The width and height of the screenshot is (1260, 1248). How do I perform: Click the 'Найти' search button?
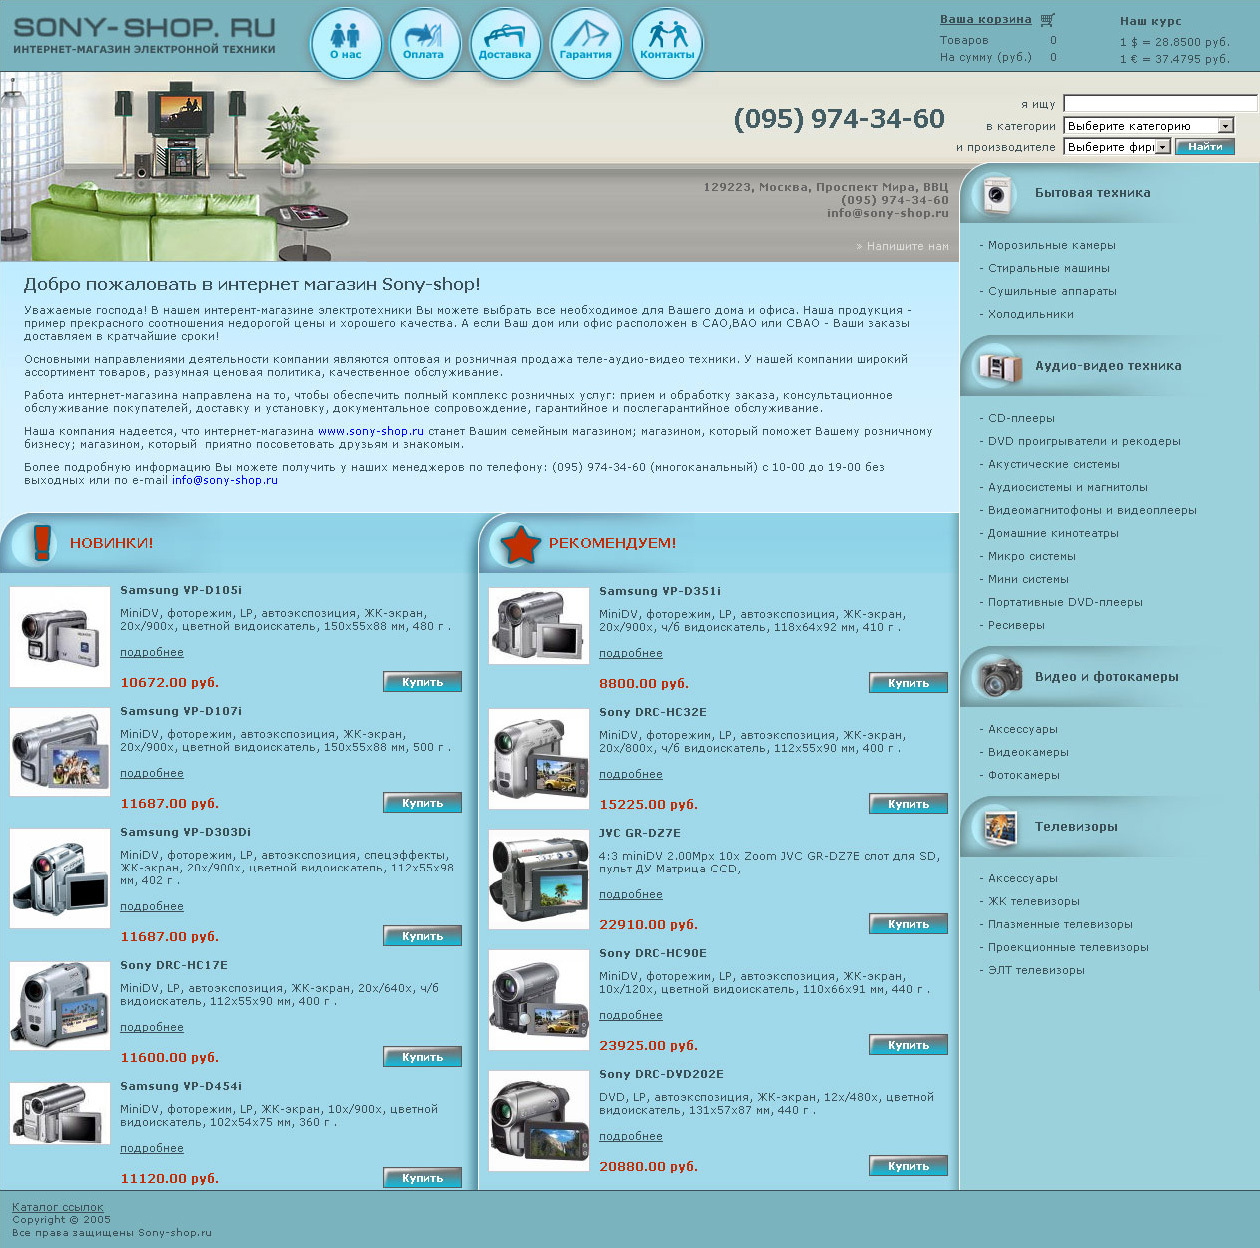1205,147
